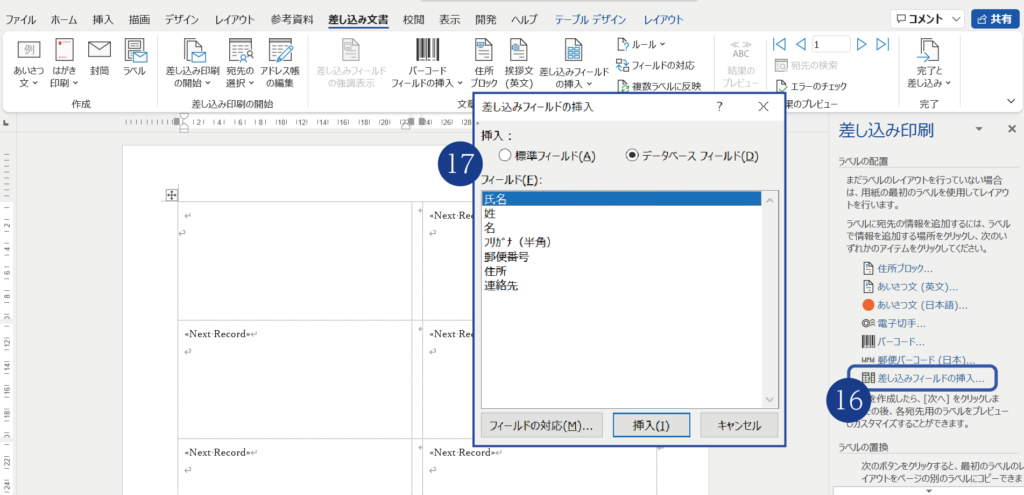Click the table move handle in document
This screenshot has width=1024, height=495.
click(171, 194)
